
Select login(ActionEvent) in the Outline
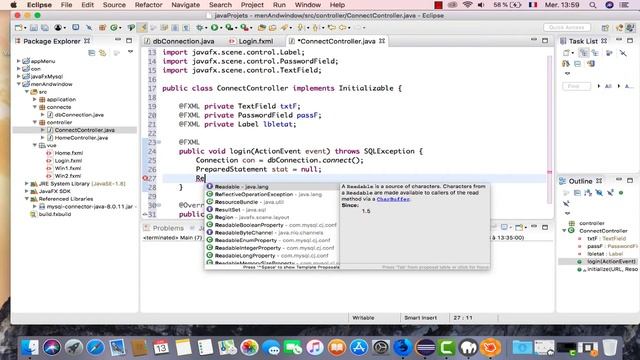click(611, 261)
